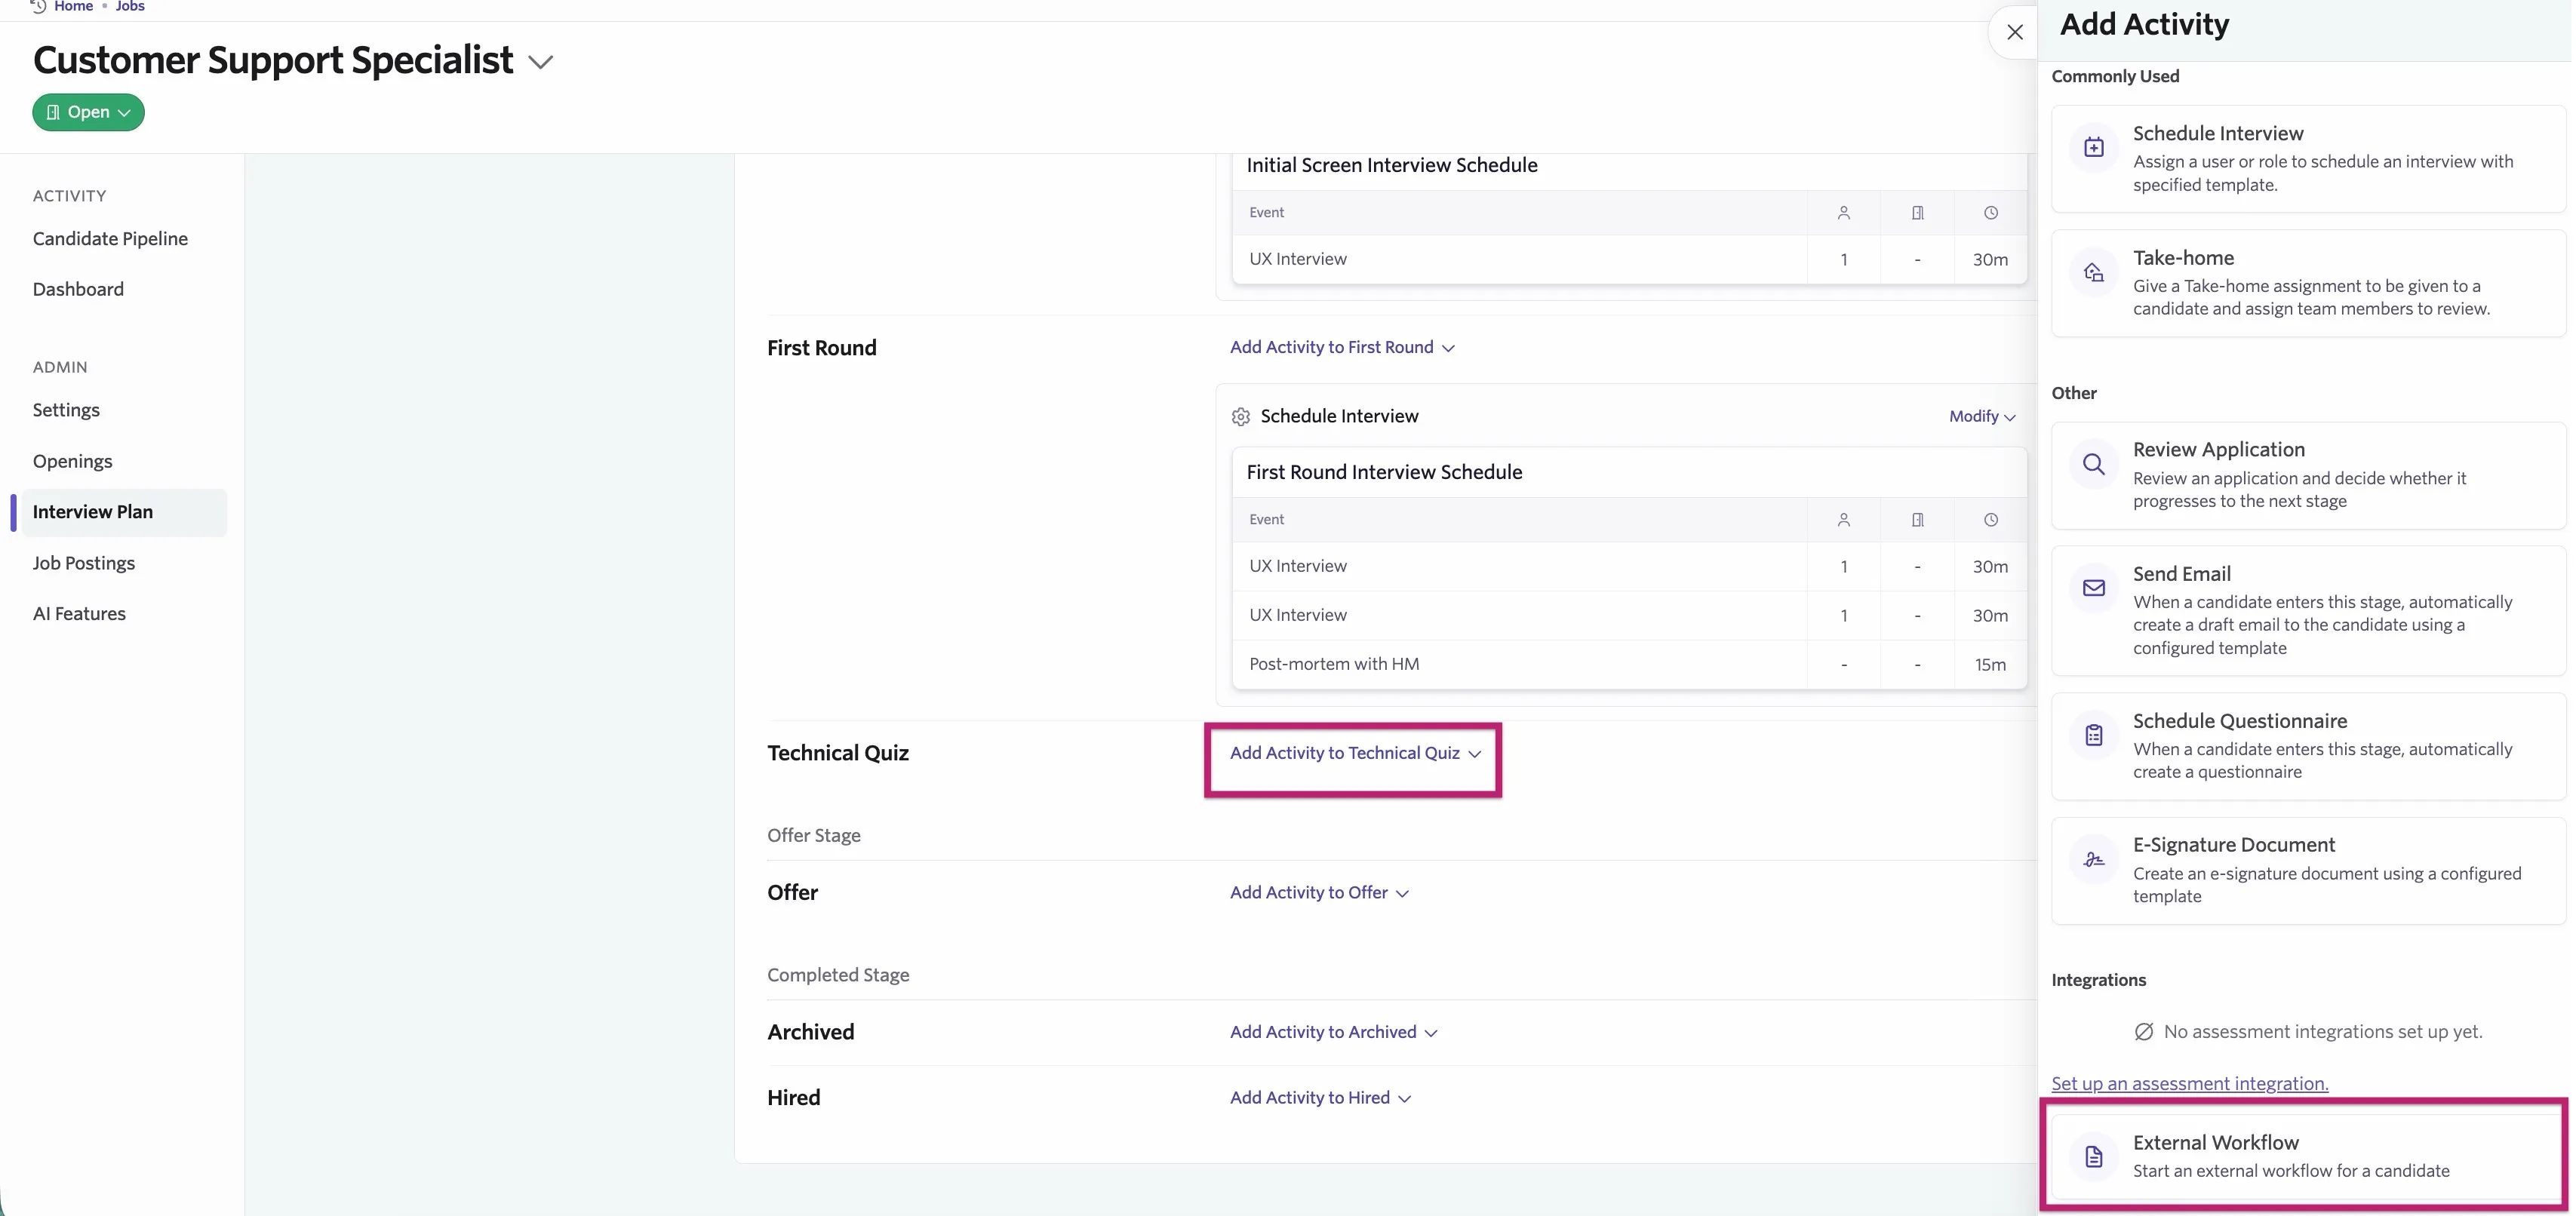Click the Review Application magnifier icon
The width and height of the screenshot is (2576, 1216).
point(2093,464)
